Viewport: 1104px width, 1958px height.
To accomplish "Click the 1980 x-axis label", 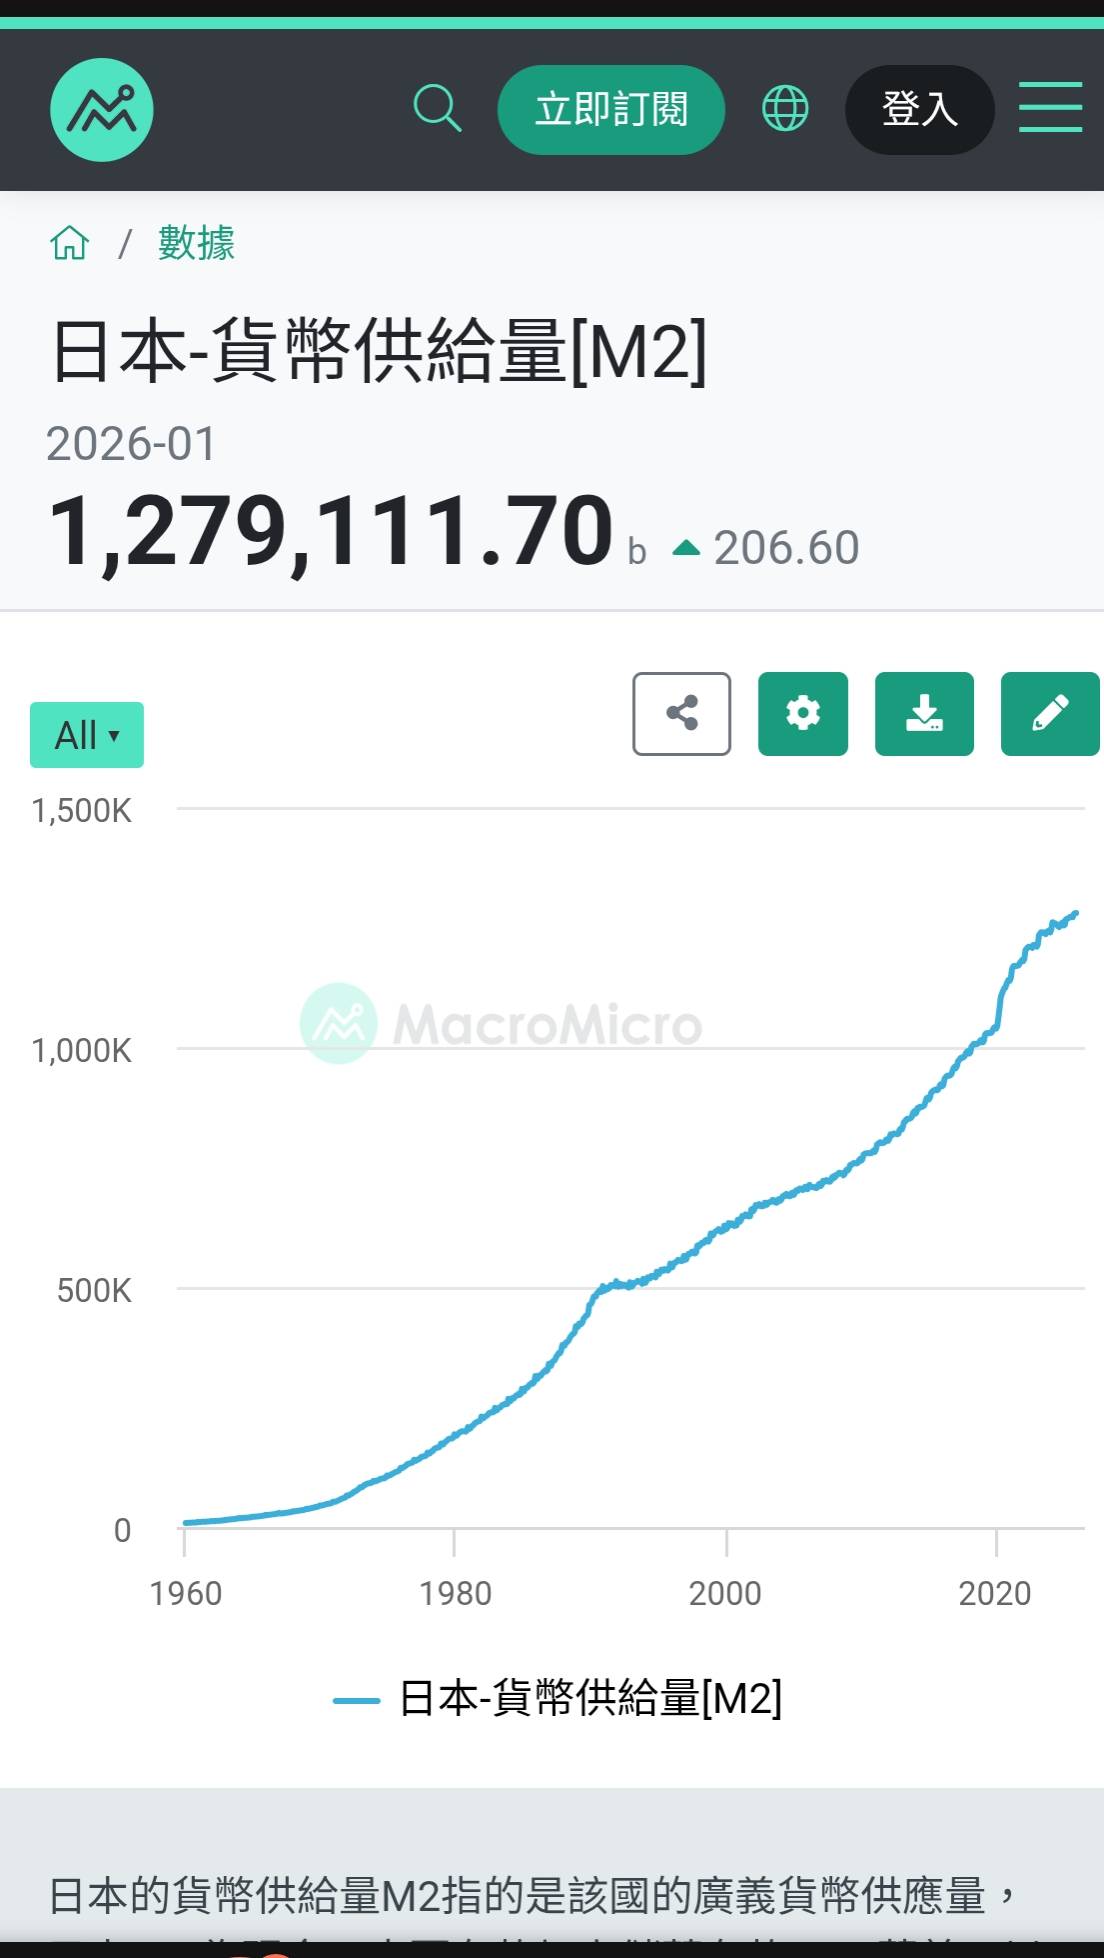I will [x=455, y=1593].
